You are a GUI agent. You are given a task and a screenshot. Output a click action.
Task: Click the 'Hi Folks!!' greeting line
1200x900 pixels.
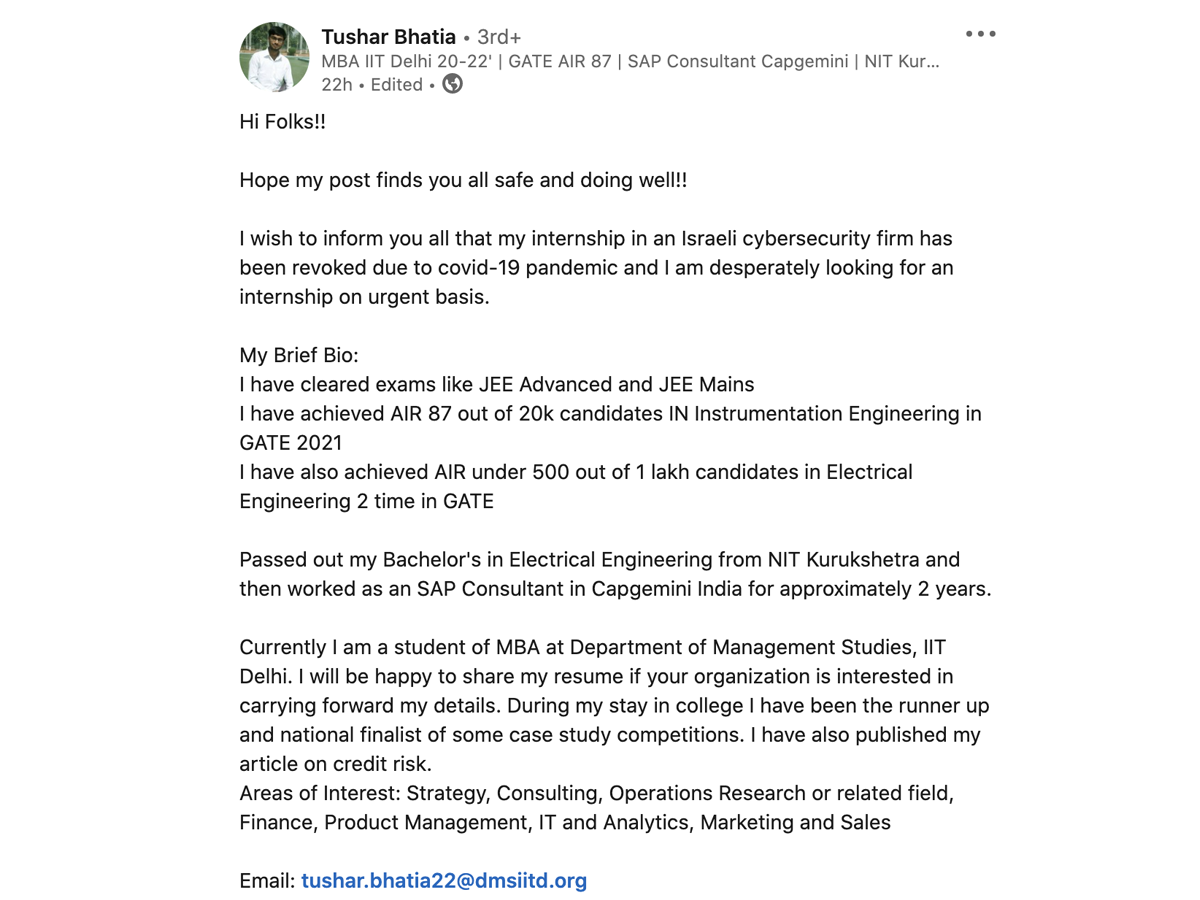pos(283,122)
